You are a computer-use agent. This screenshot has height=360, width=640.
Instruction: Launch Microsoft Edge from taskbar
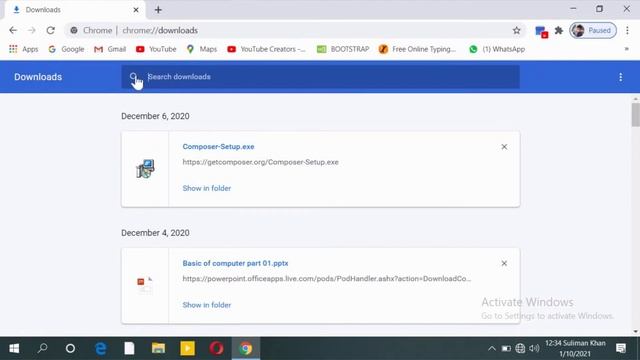tap(100, 348)
